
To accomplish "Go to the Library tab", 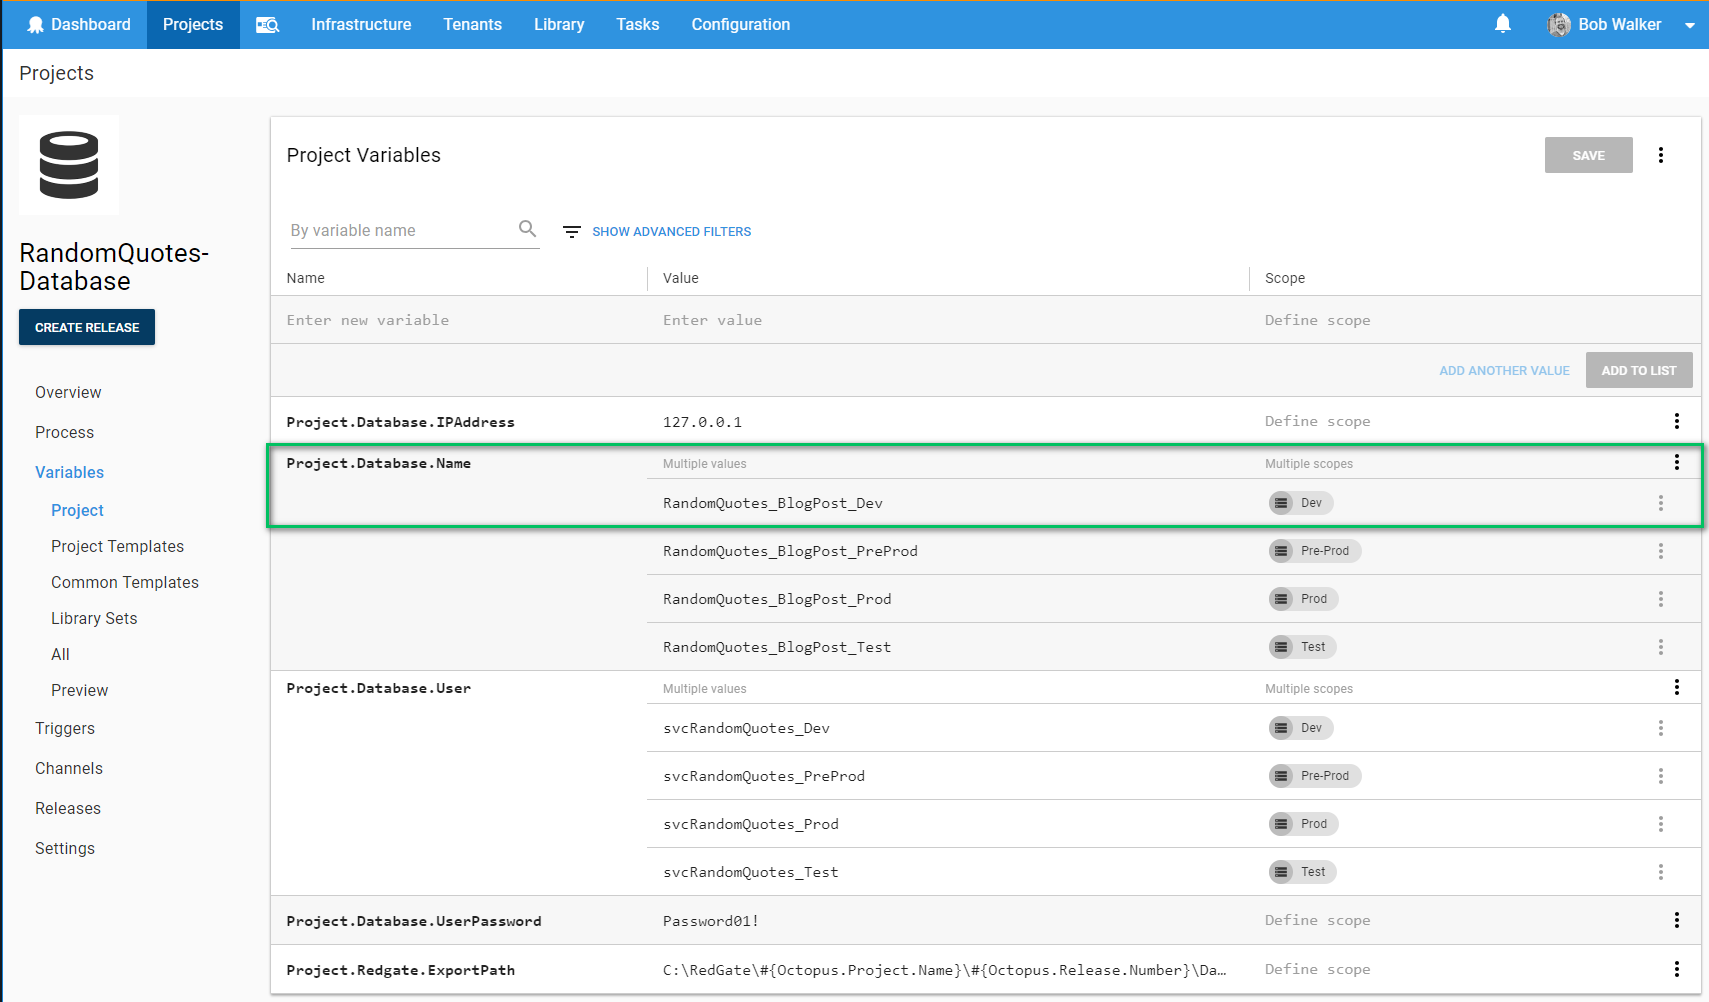I will click(558, 25).
